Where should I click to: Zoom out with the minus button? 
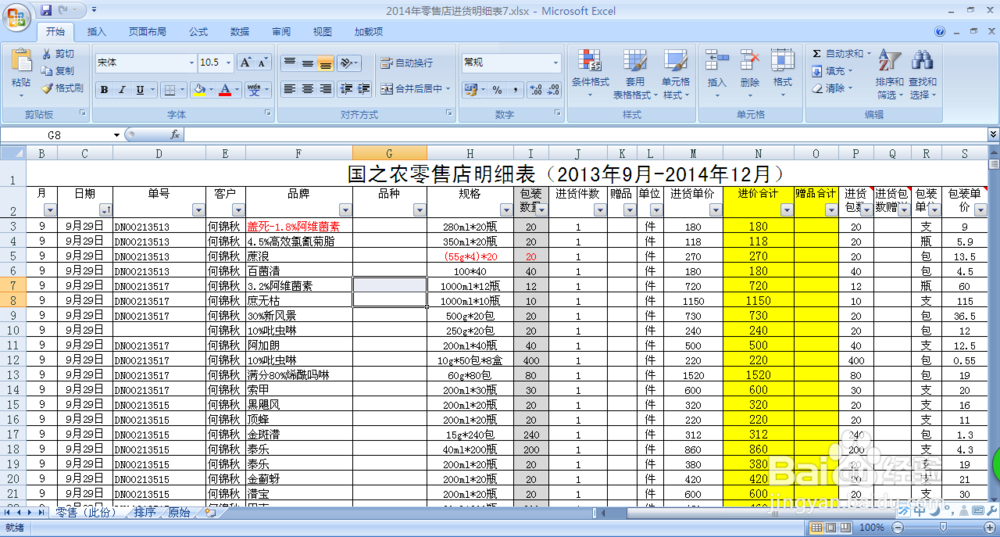tap(898, 527)
